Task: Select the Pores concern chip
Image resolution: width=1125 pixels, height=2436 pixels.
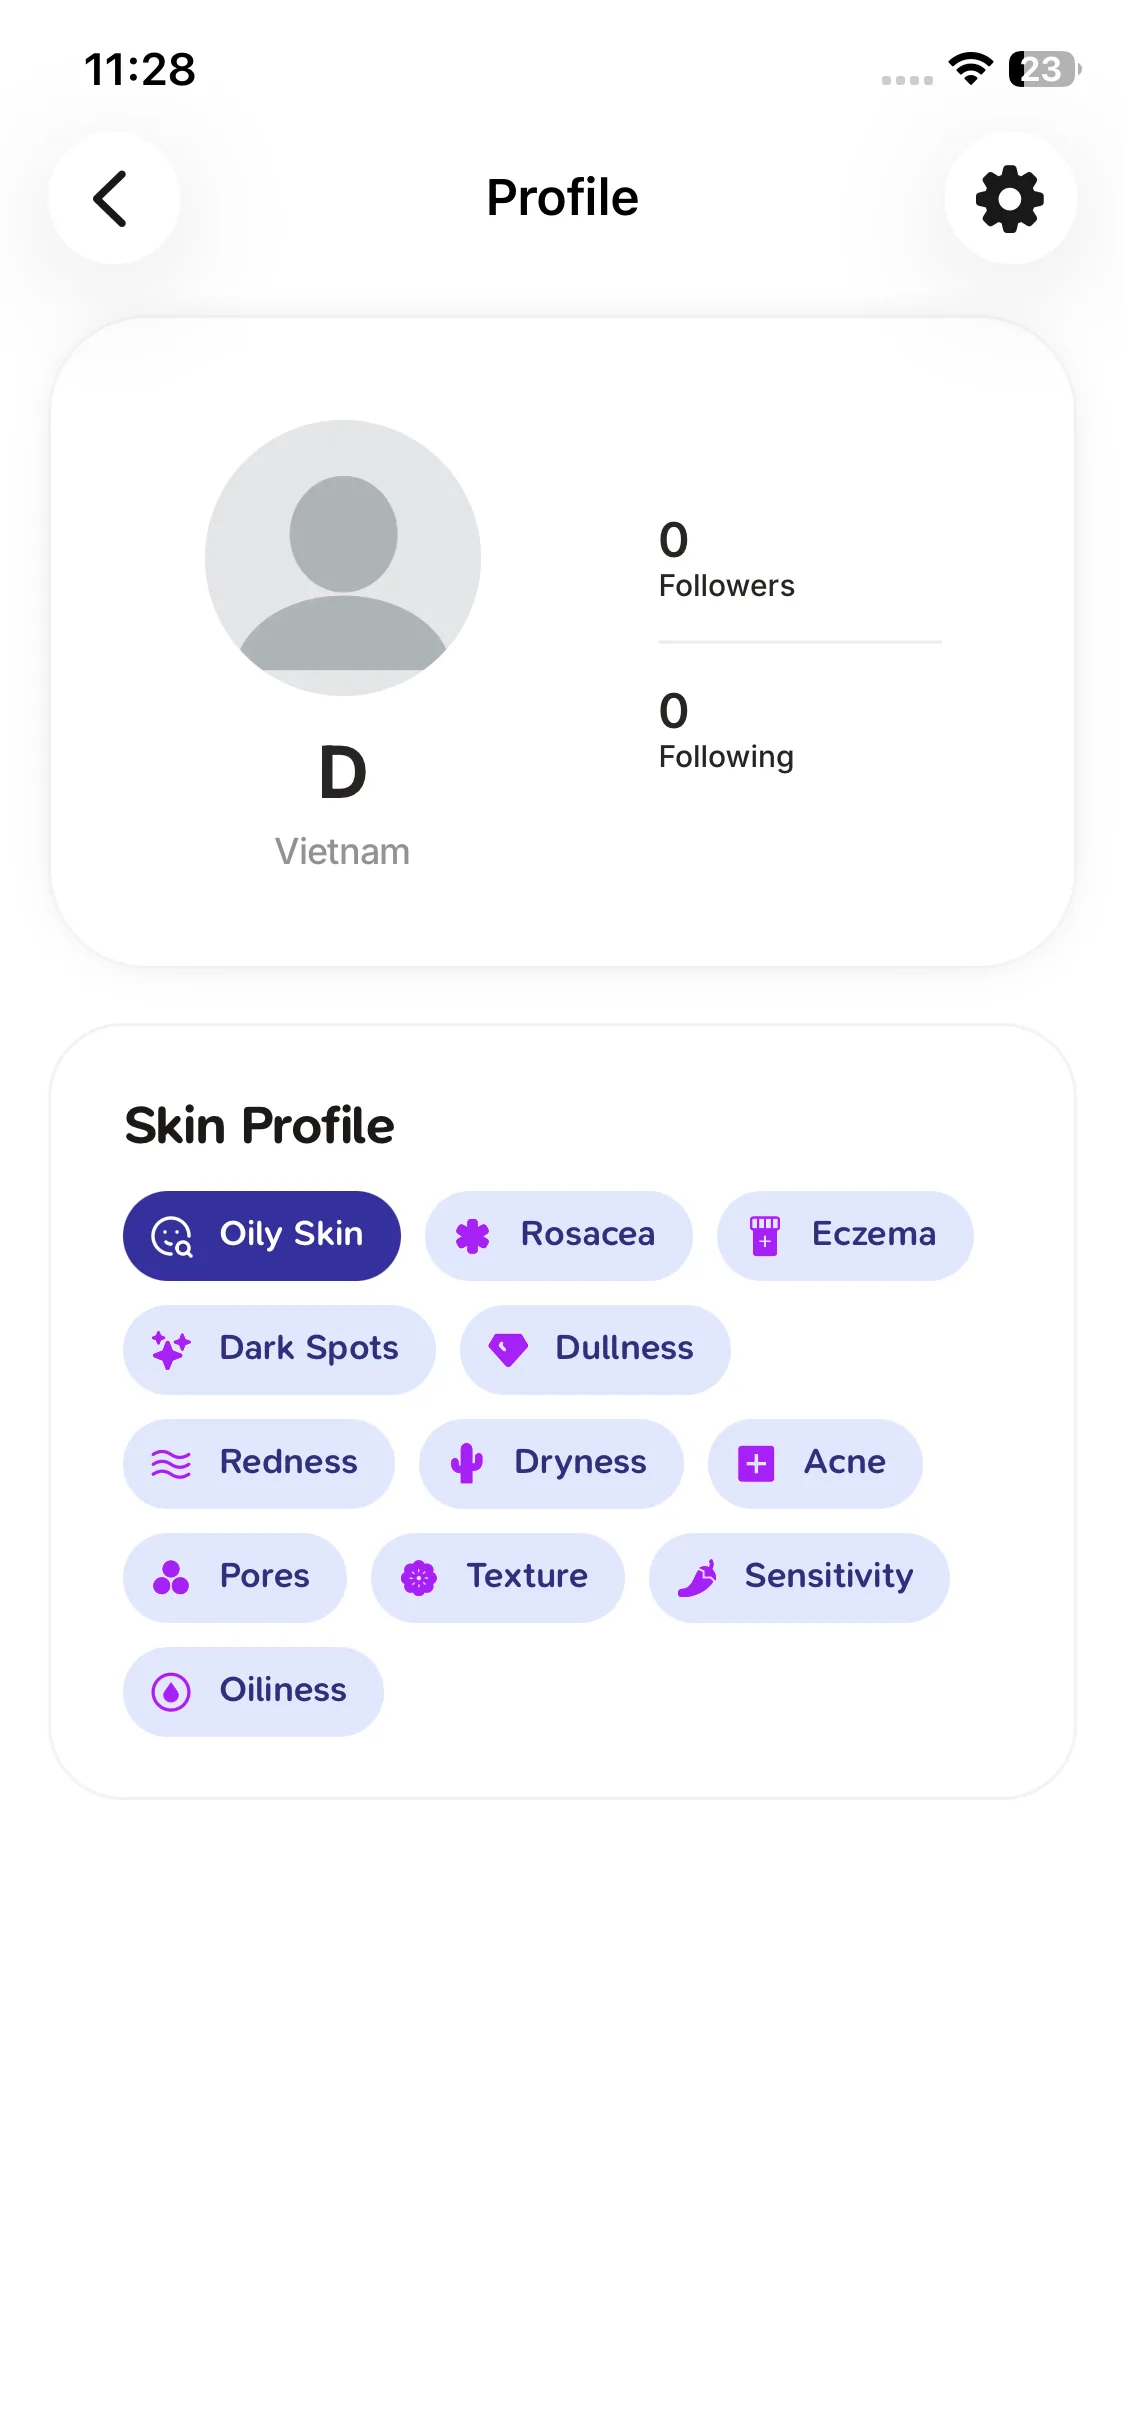Action: (x=234, y=1577)
